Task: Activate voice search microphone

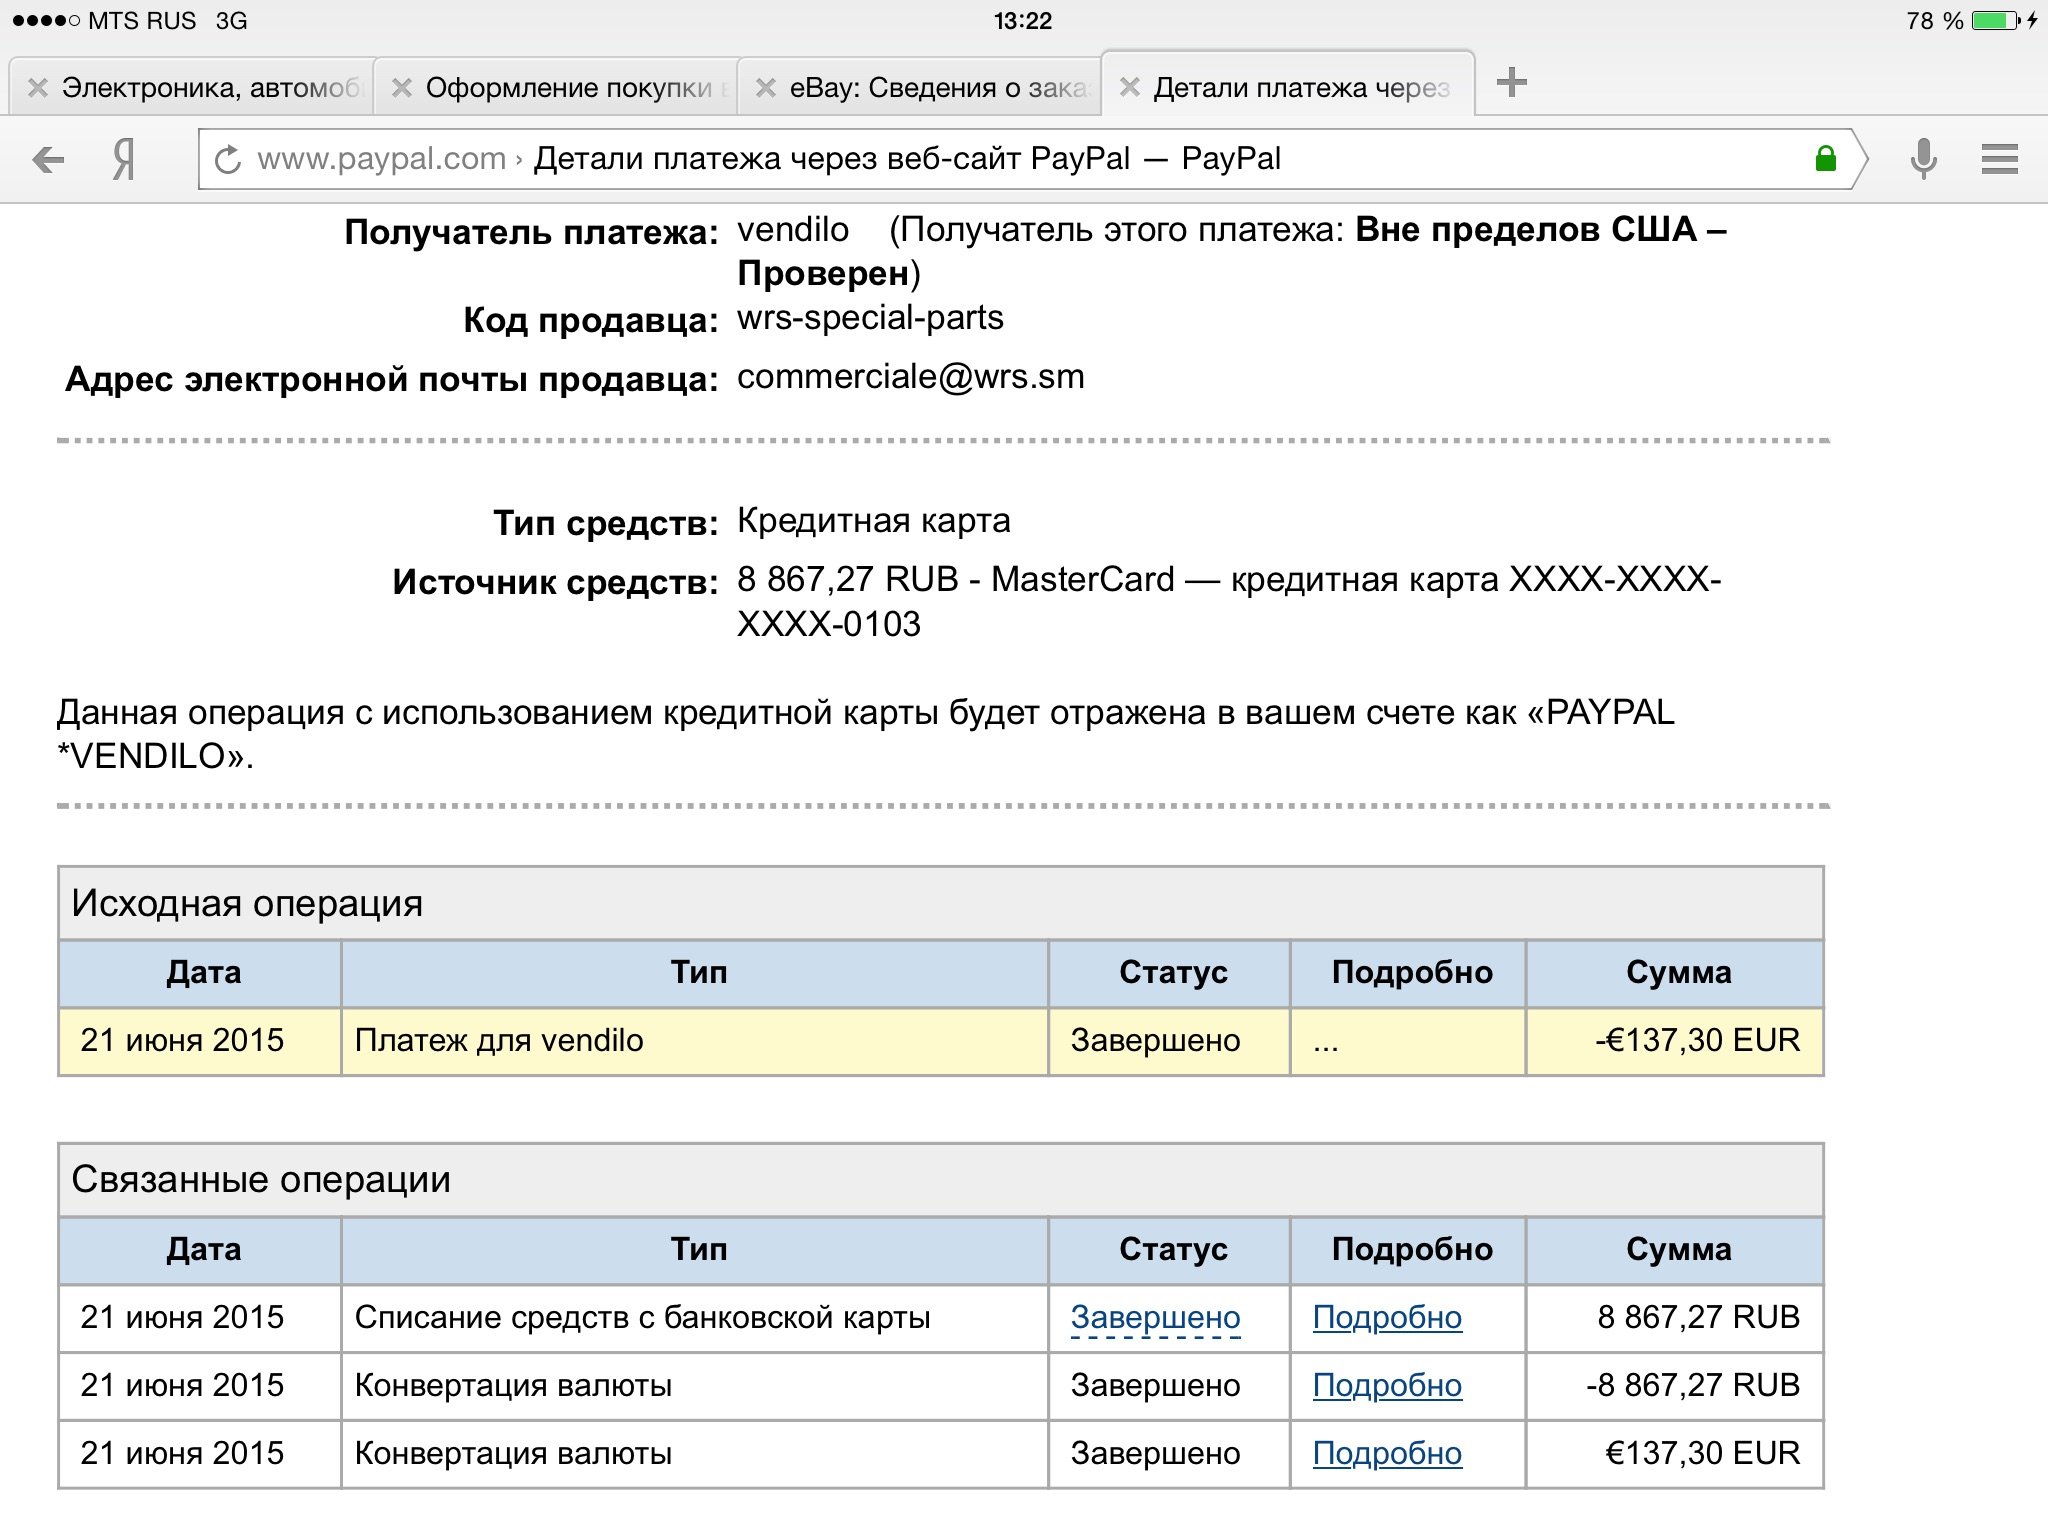Action: coord(1922,159)
